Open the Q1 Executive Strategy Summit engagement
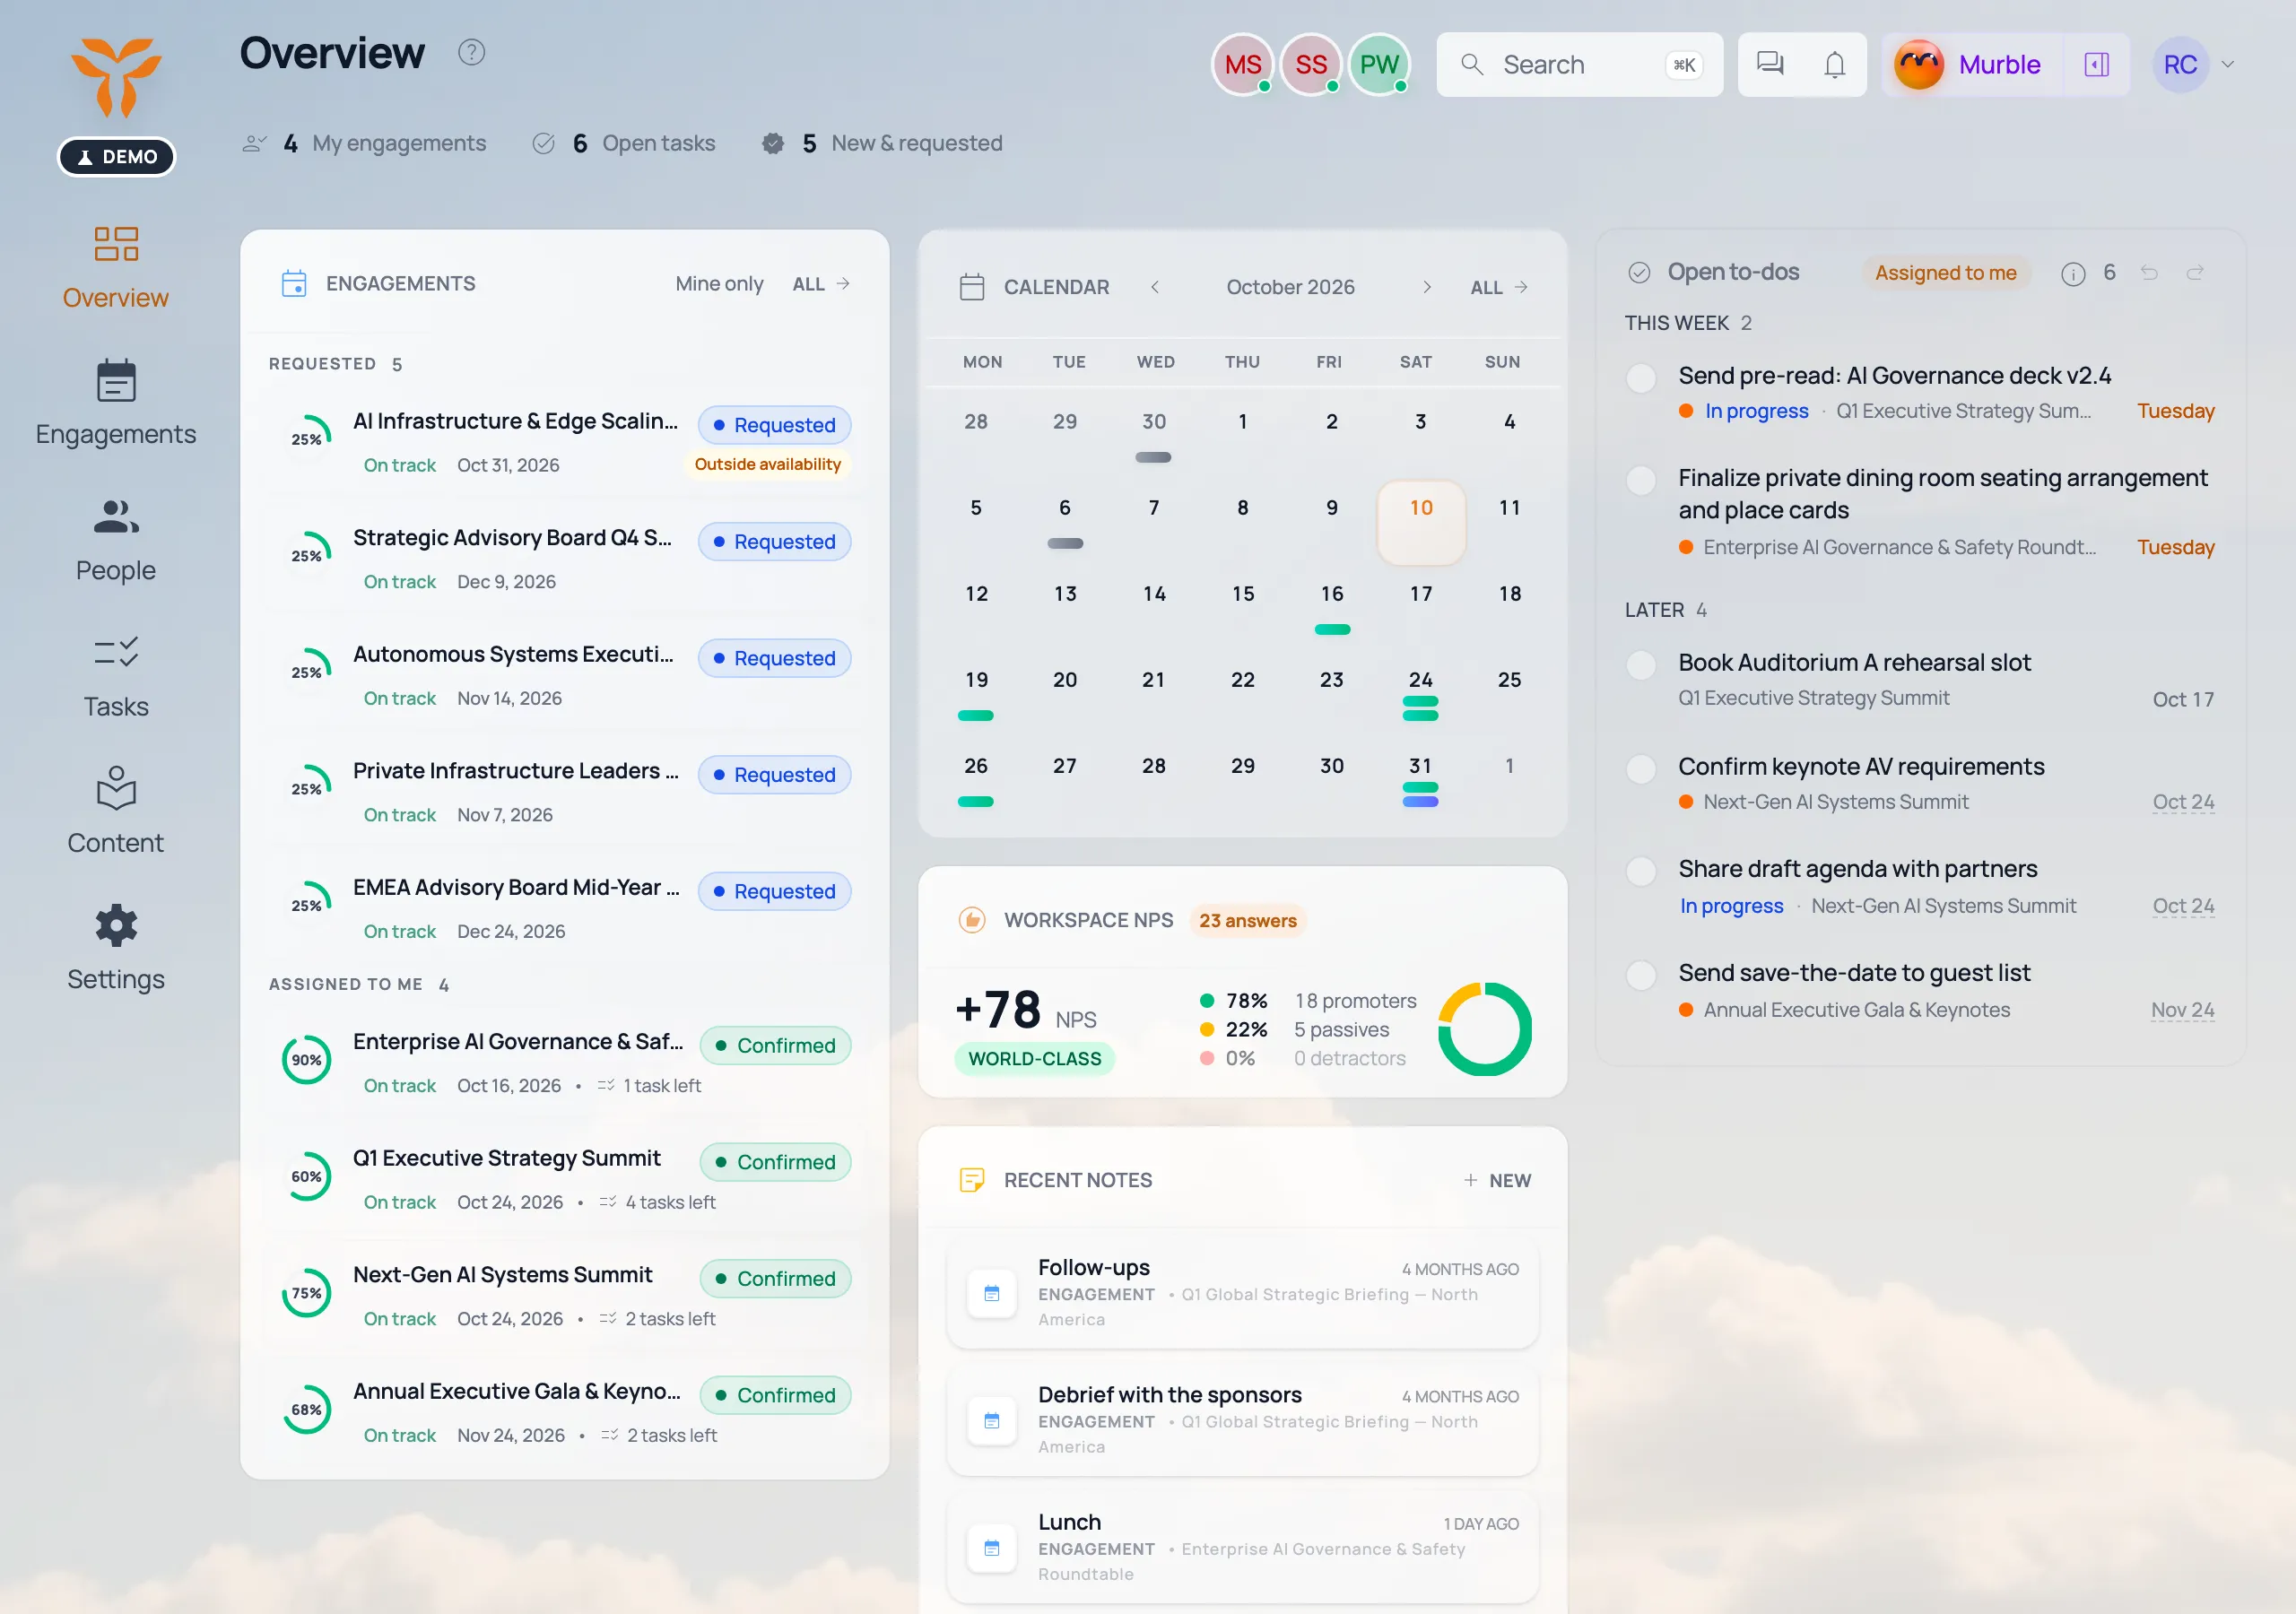The width and height of the screenshot is (2296, 1614). coord(565,1178)
